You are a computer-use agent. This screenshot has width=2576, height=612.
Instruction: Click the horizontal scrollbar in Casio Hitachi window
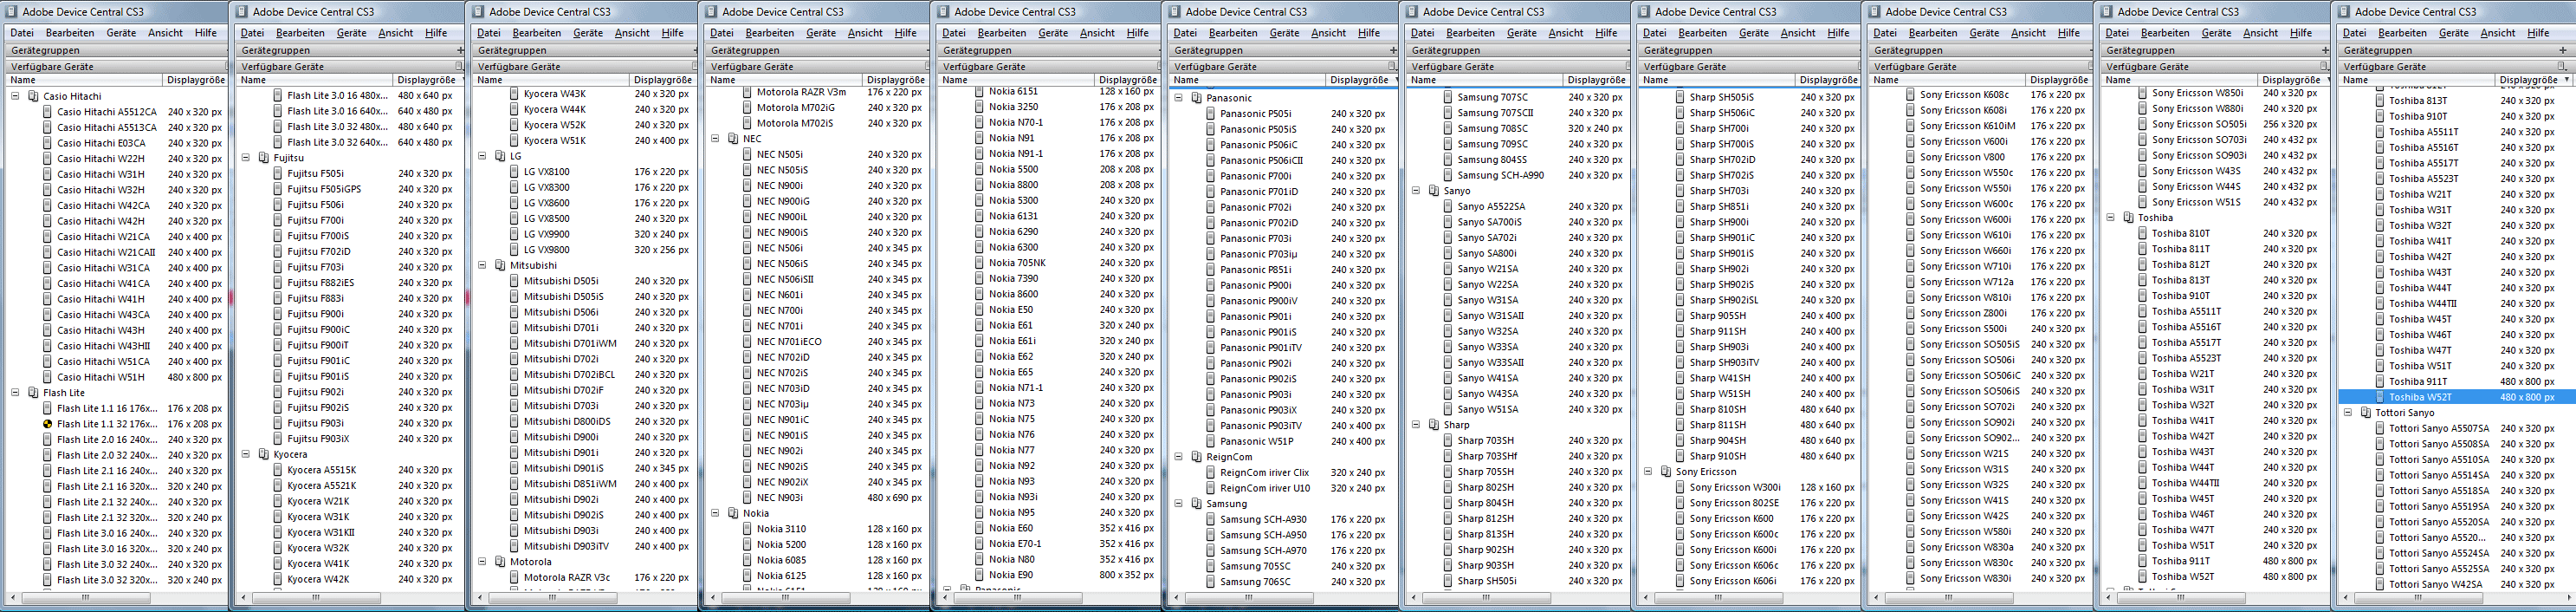(86, 598)
